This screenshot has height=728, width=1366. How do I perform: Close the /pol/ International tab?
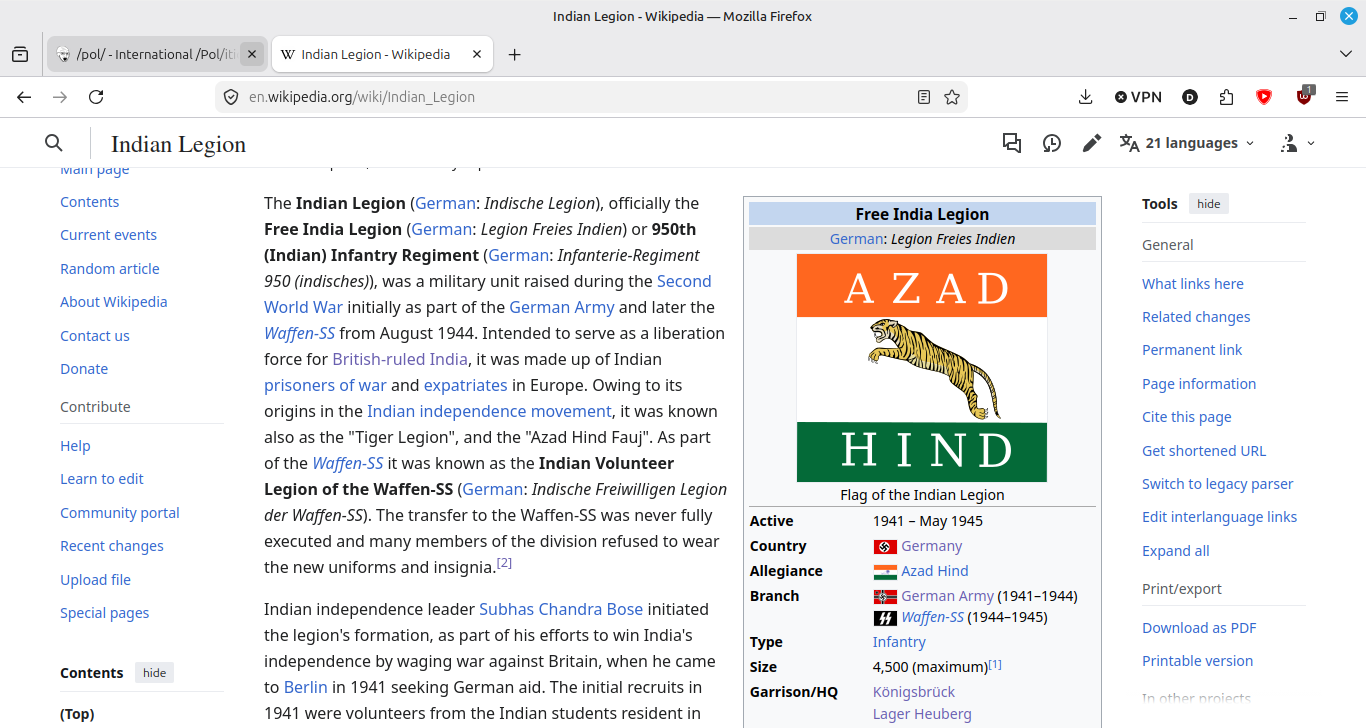(x=252, y=54)
